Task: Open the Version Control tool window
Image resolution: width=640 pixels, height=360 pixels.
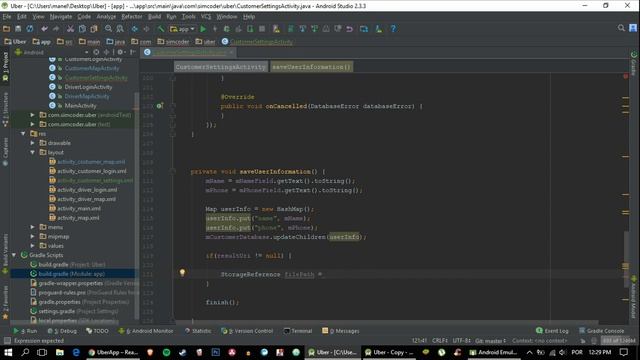Action: [x=247, y=331]
